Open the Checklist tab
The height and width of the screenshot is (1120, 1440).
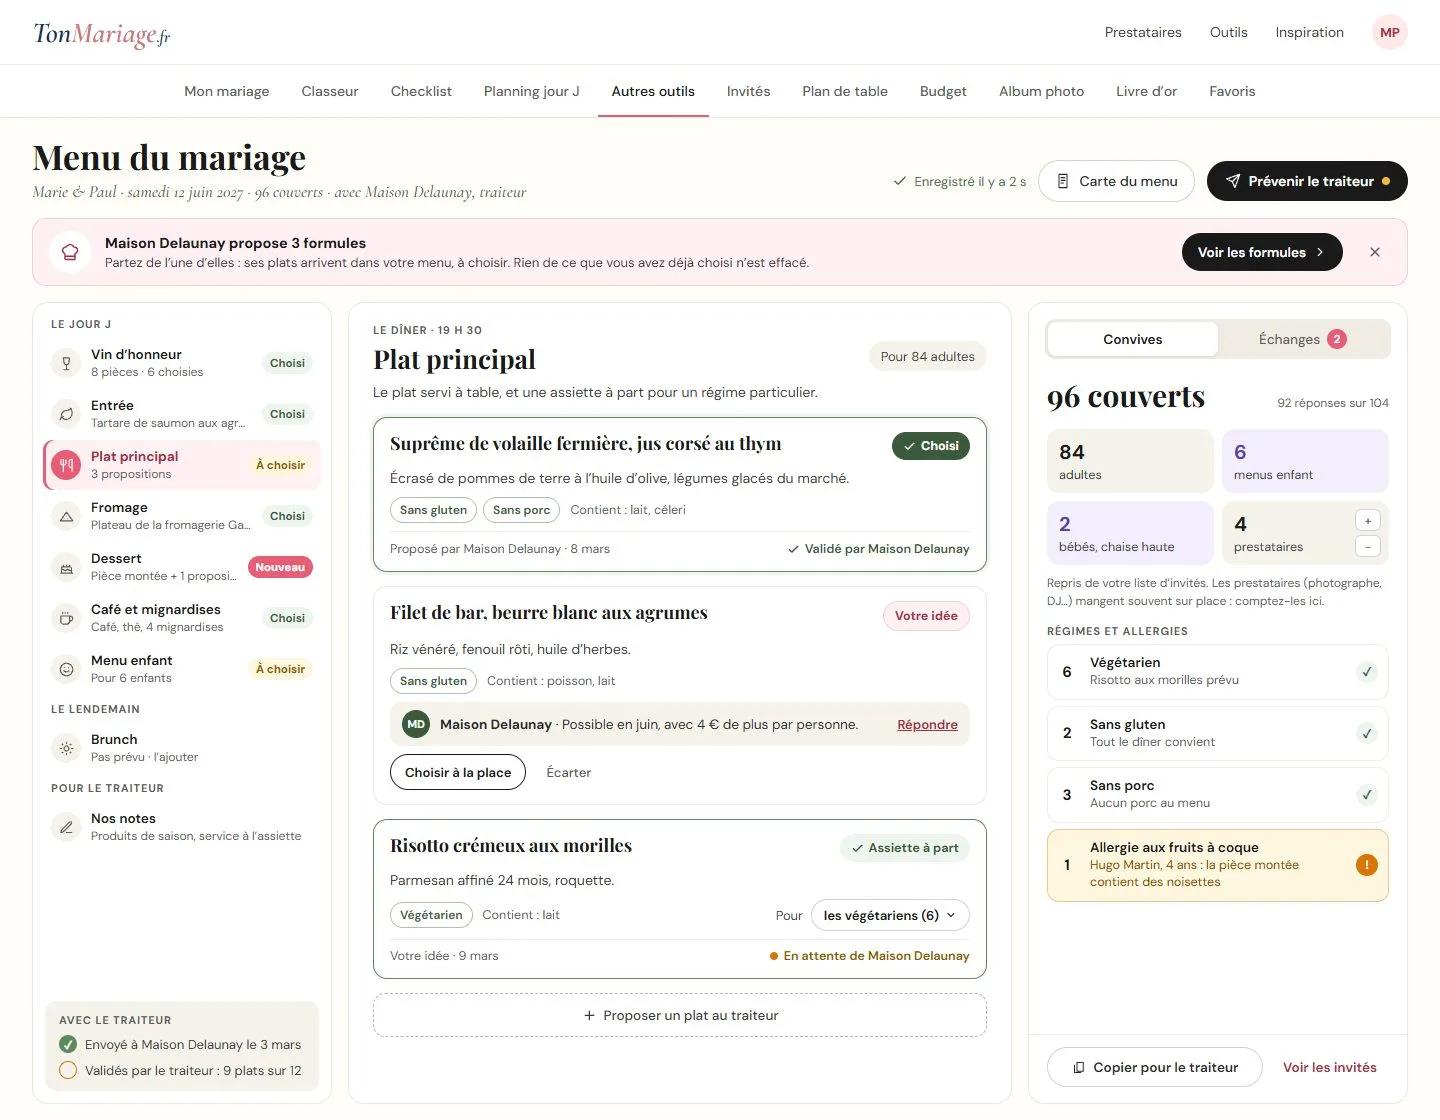[421, 91]
